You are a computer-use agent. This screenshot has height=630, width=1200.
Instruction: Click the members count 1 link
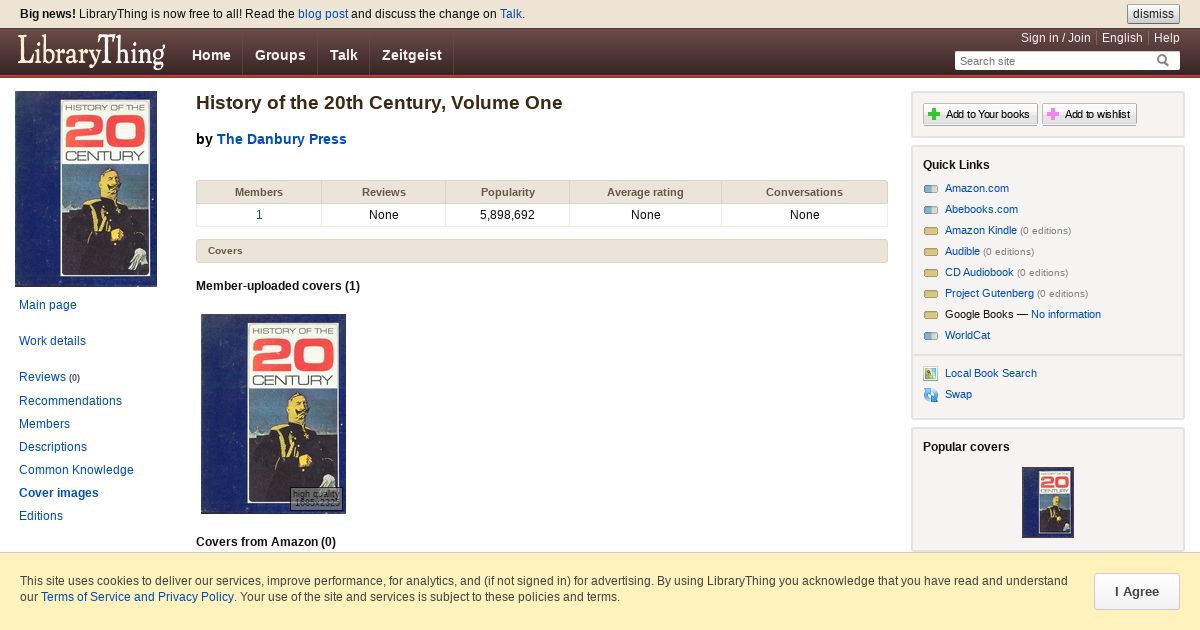pyautogui.click(x=259, y=215)
